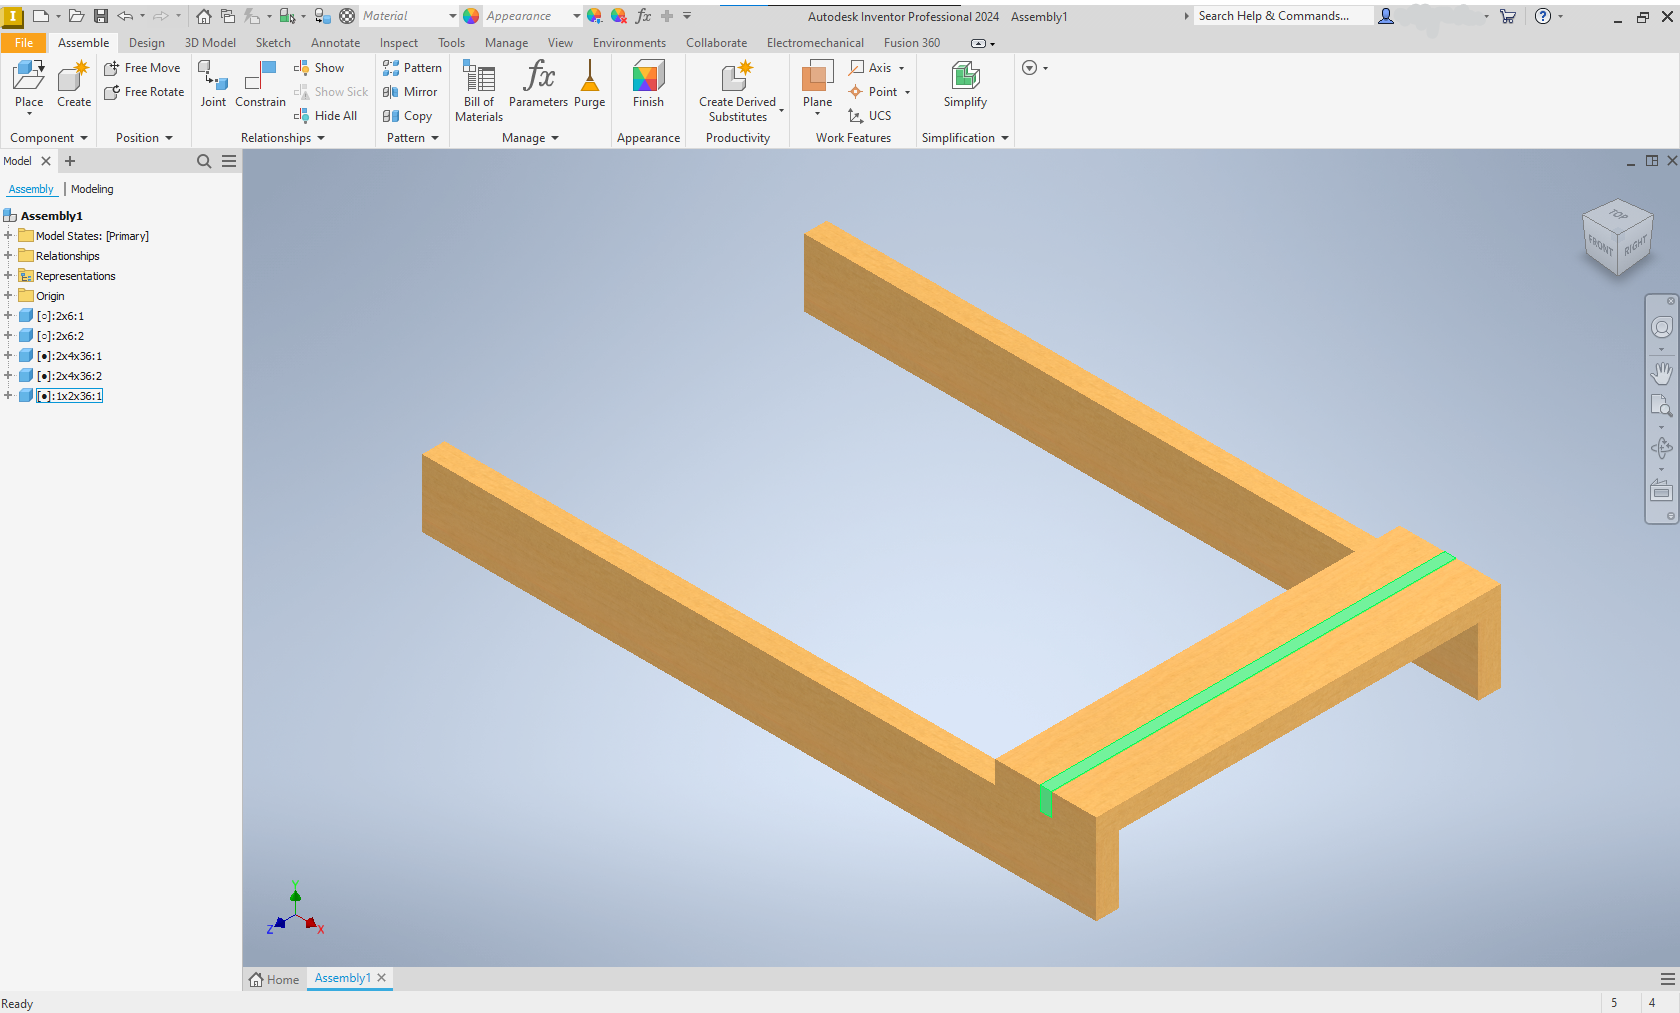Click the Assembly1 root node
The height and width of the screenshot is (1013, 1680).
pos(51,216)
